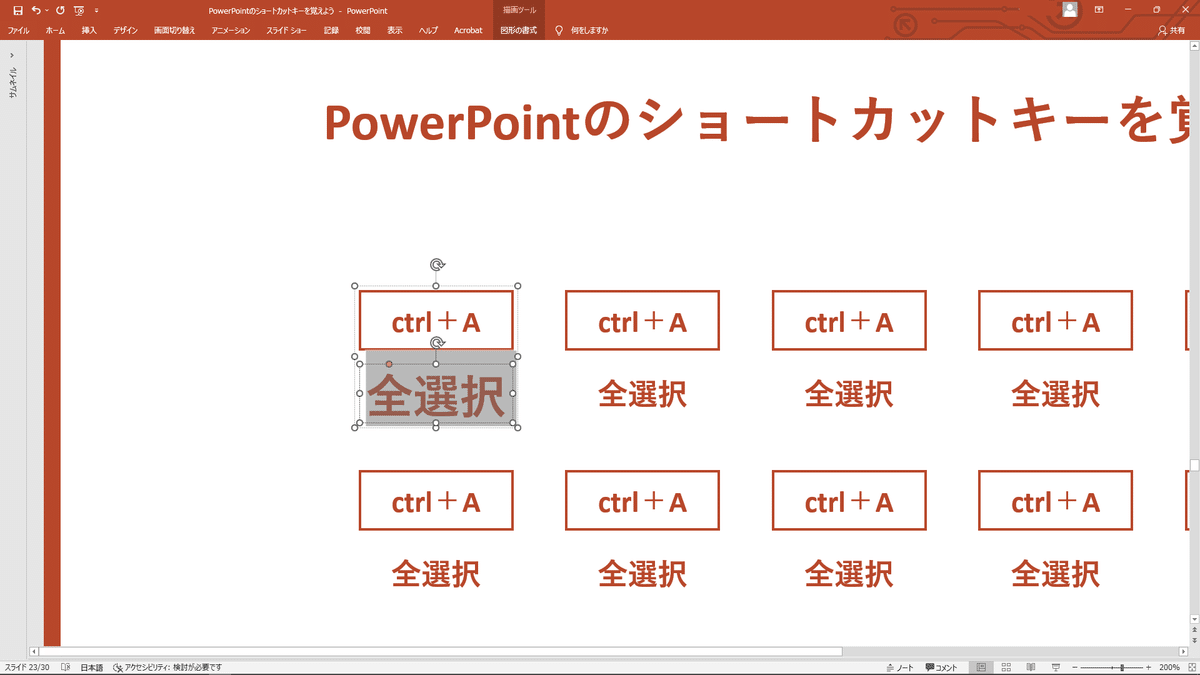Click the Next Slide double-arrow button

click(1194, 640)
